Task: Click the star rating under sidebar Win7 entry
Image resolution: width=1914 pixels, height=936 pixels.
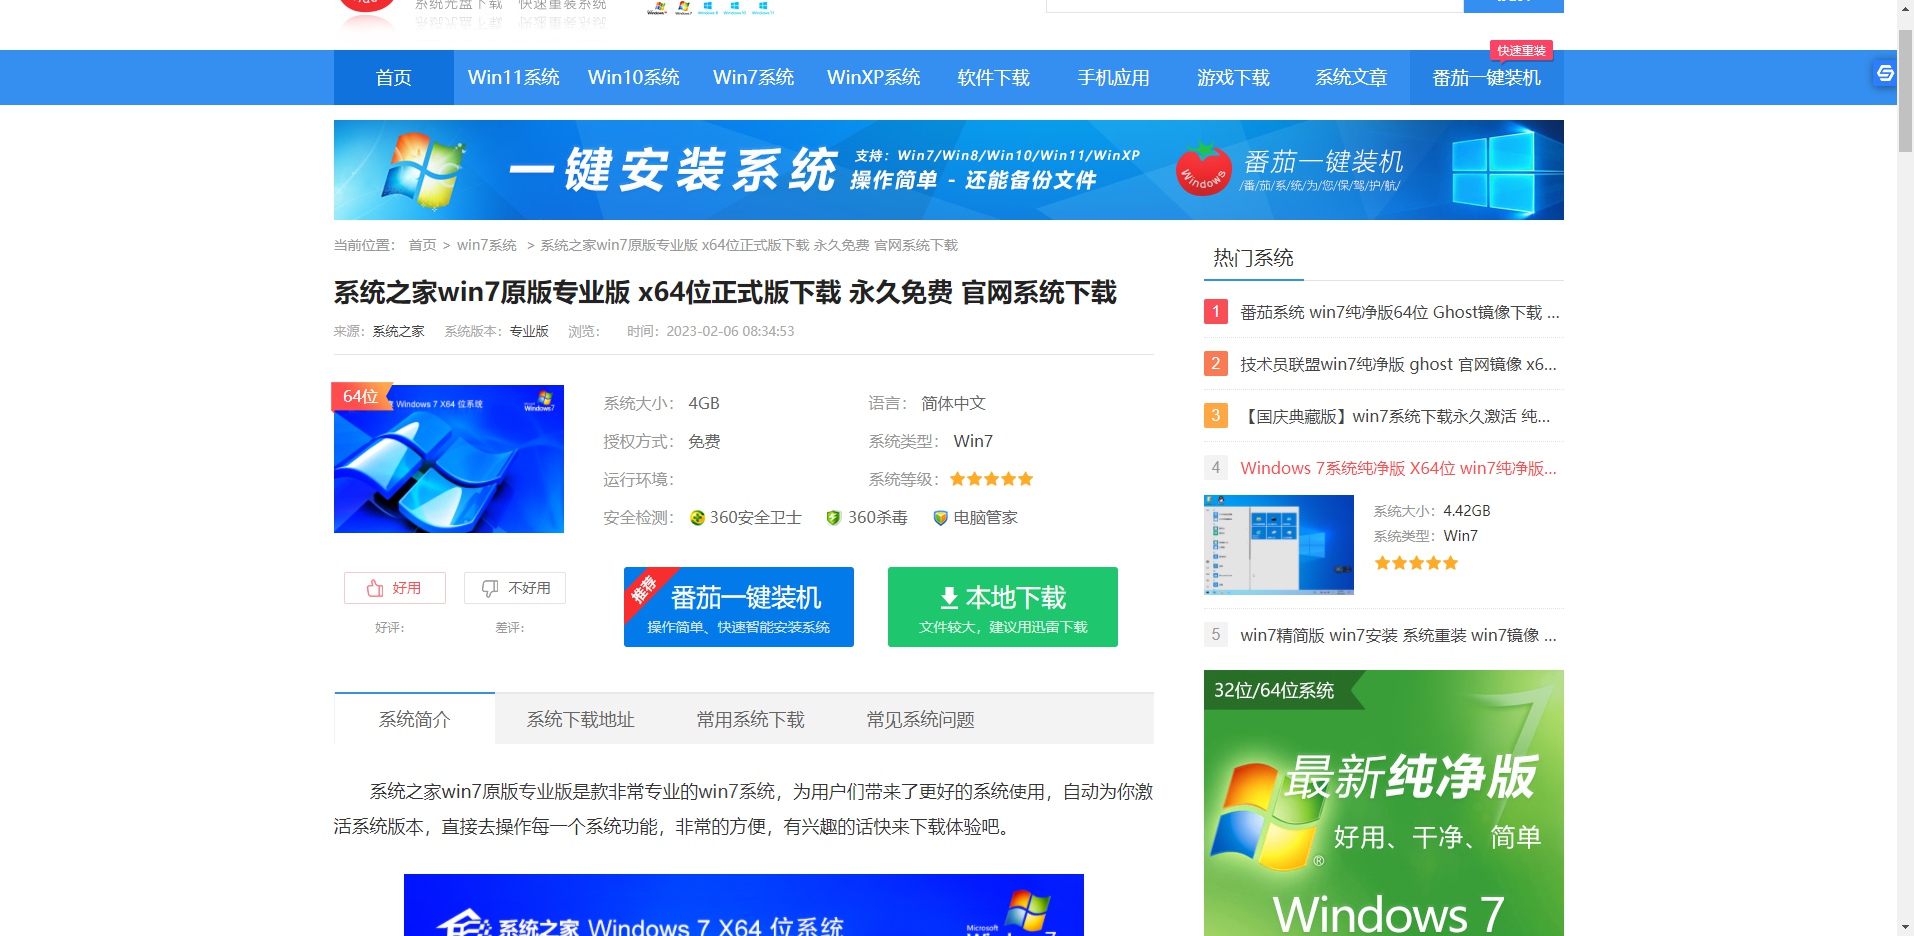Action: [x=1416, y=563]
